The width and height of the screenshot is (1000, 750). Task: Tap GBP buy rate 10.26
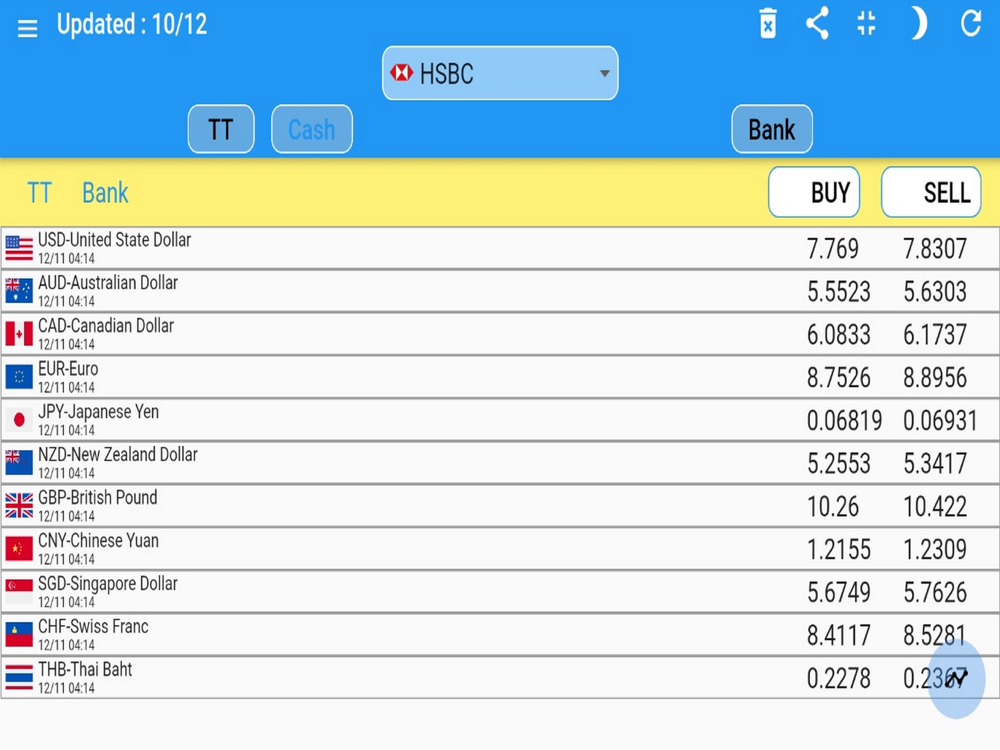pyautogui.click(x=833, y=506)
